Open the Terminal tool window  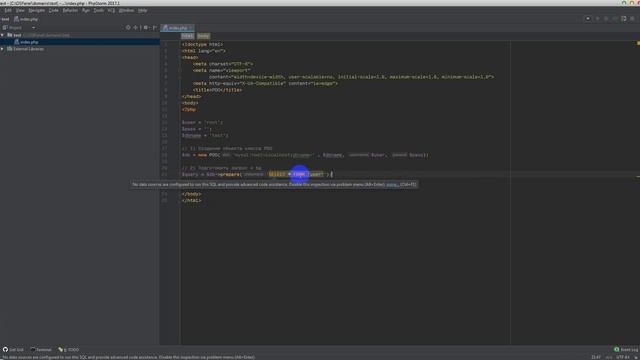(x=41, y=350)
